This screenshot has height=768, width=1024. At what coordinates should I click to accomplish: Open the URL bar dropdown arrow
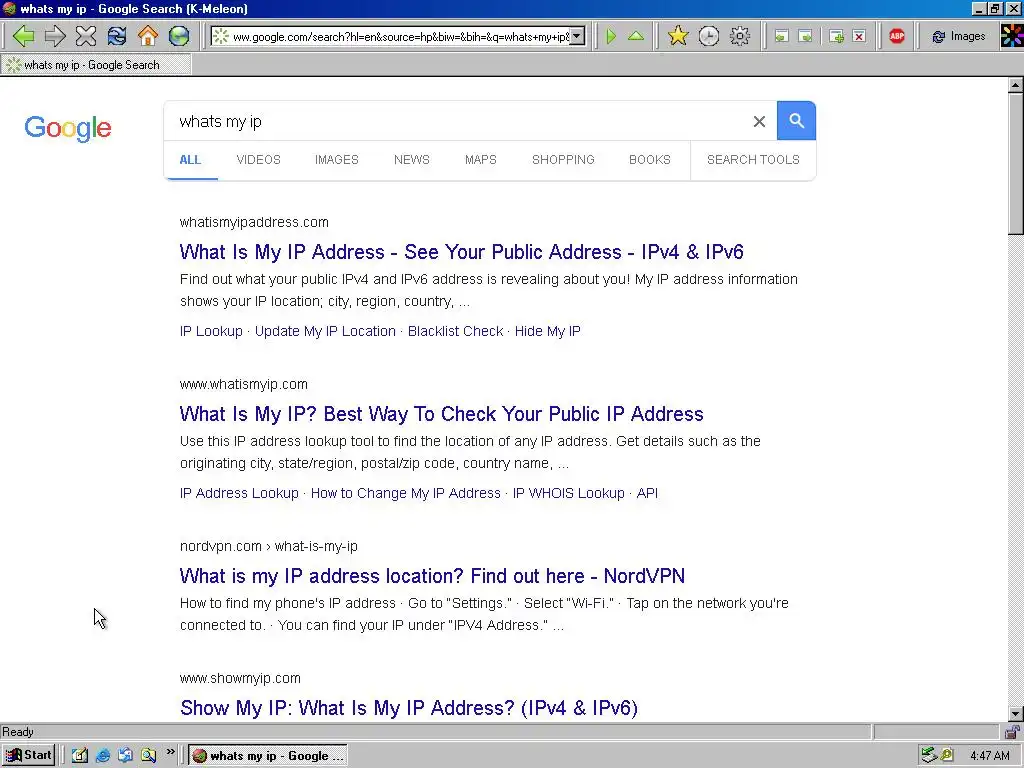pyautogui.click(x=577, y=37)
